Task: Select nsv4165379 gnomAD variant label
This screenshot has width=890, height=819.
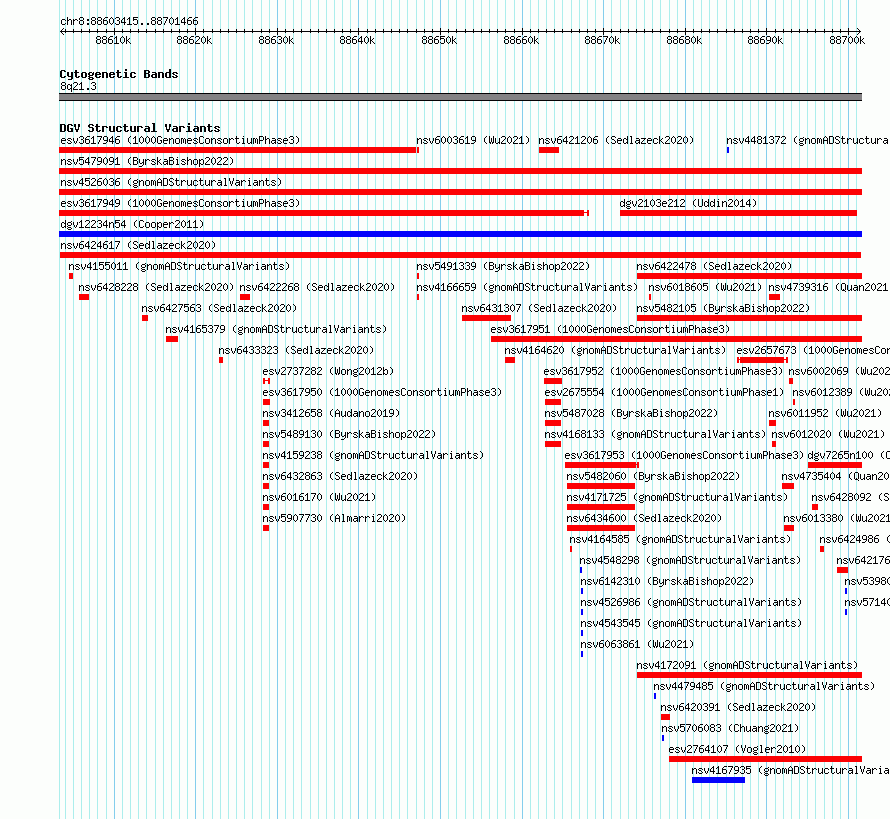Action: point(276,329)
